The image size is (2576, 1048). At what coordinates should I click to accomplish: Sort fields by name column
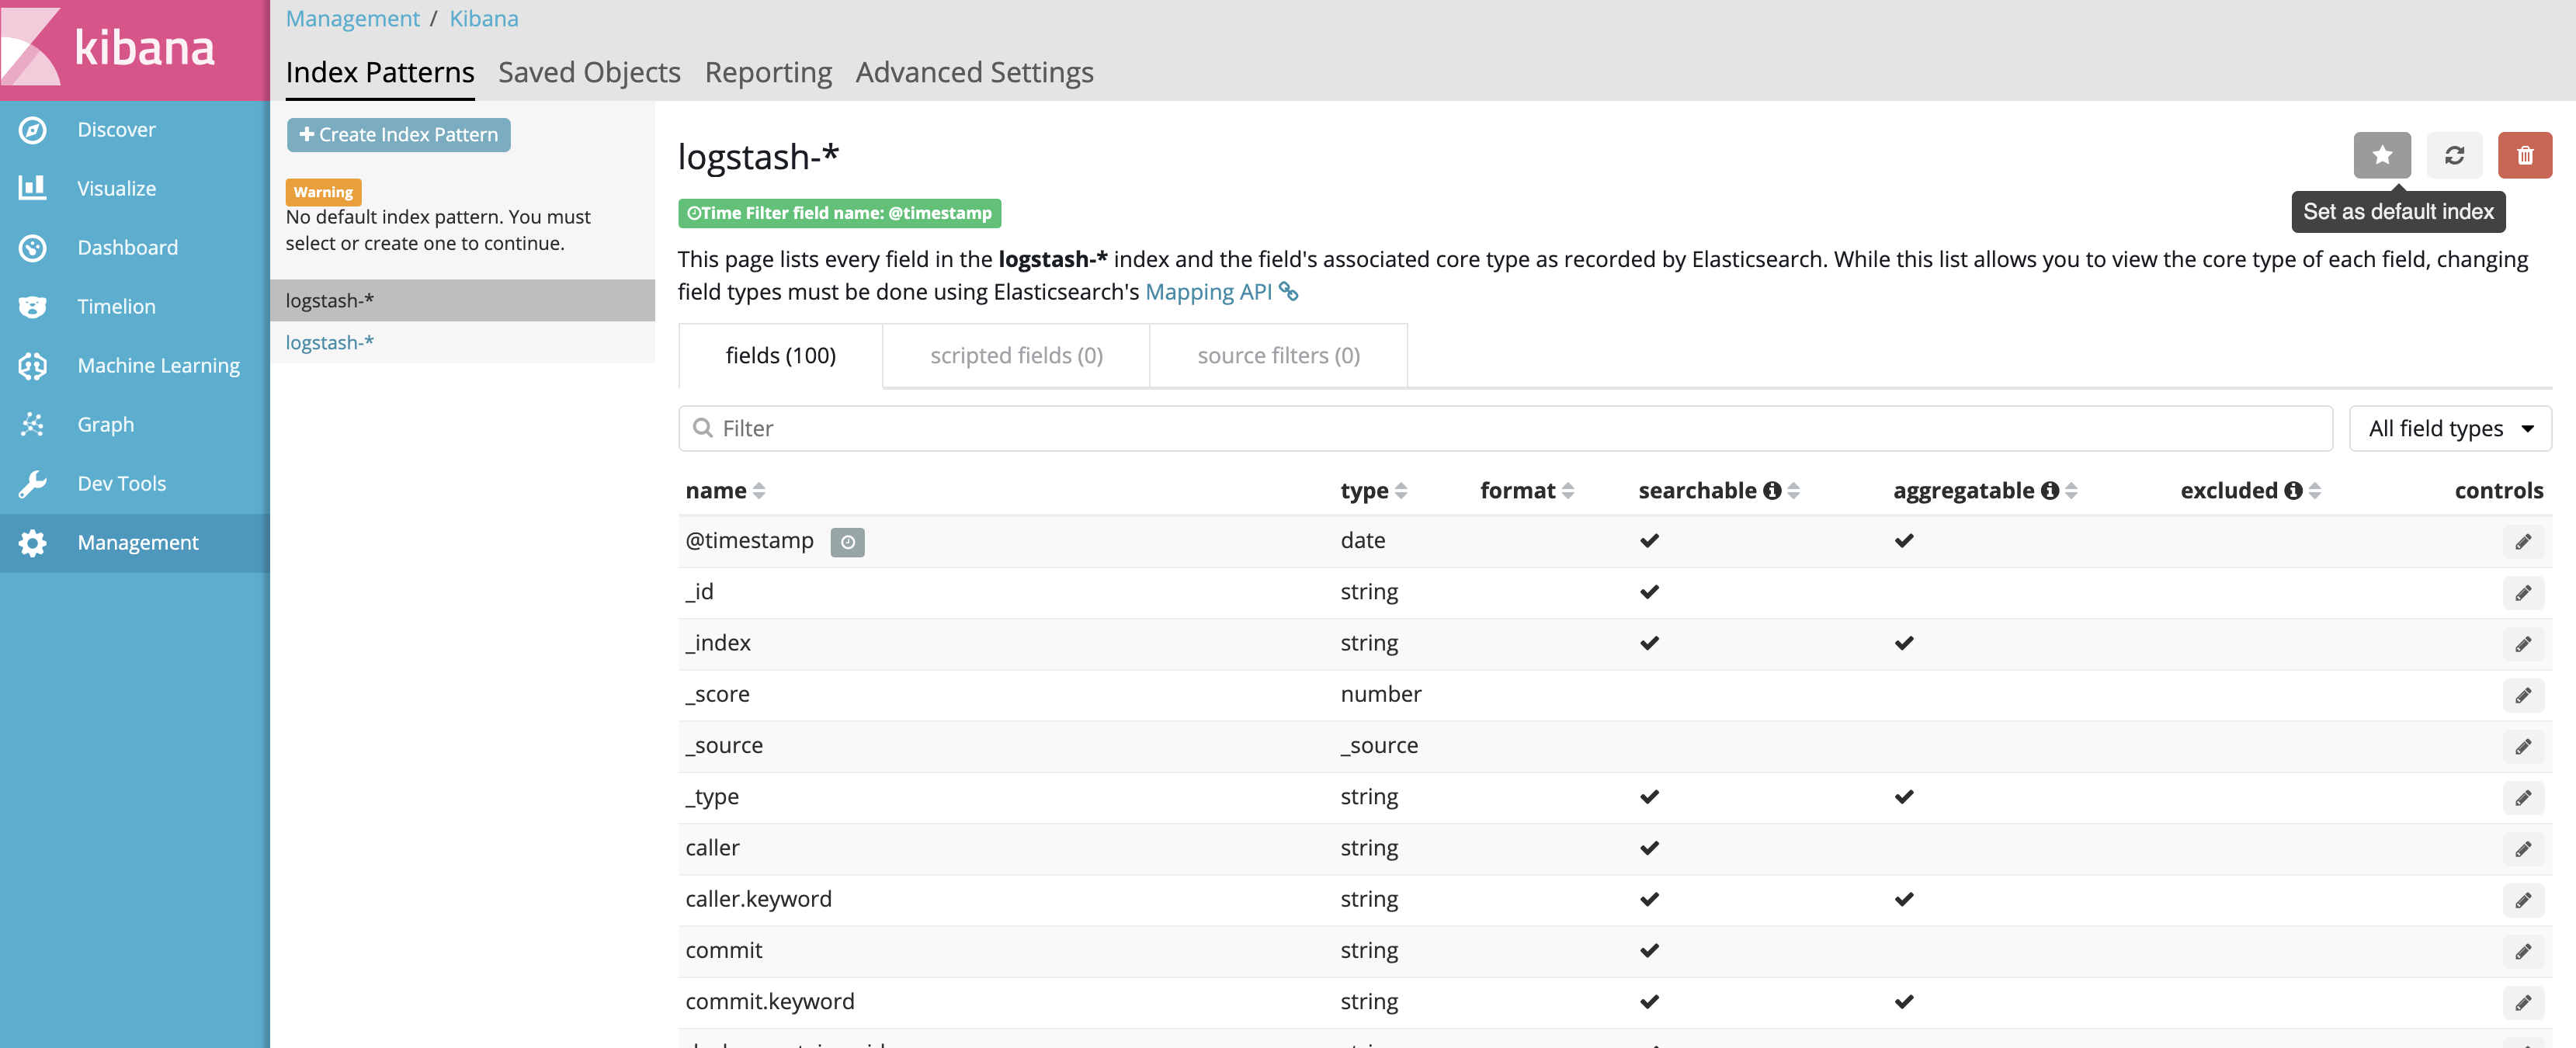coord(758,490)
